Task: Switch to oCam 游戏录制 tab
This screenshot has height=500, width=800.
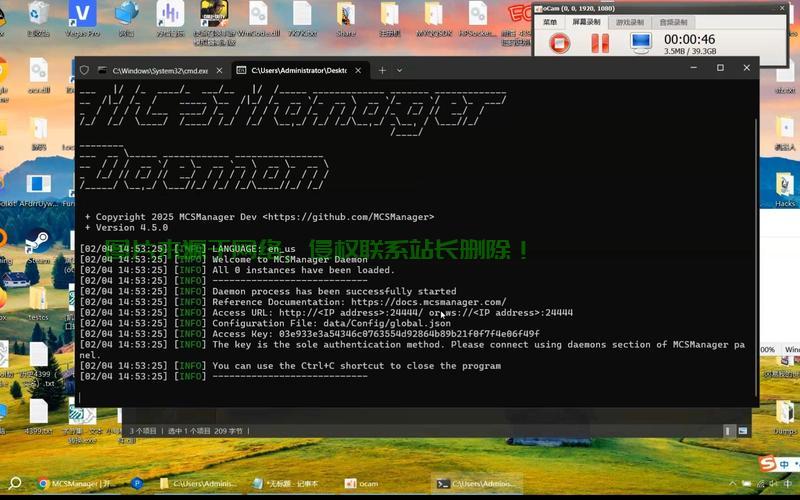Action: point(630,22)
